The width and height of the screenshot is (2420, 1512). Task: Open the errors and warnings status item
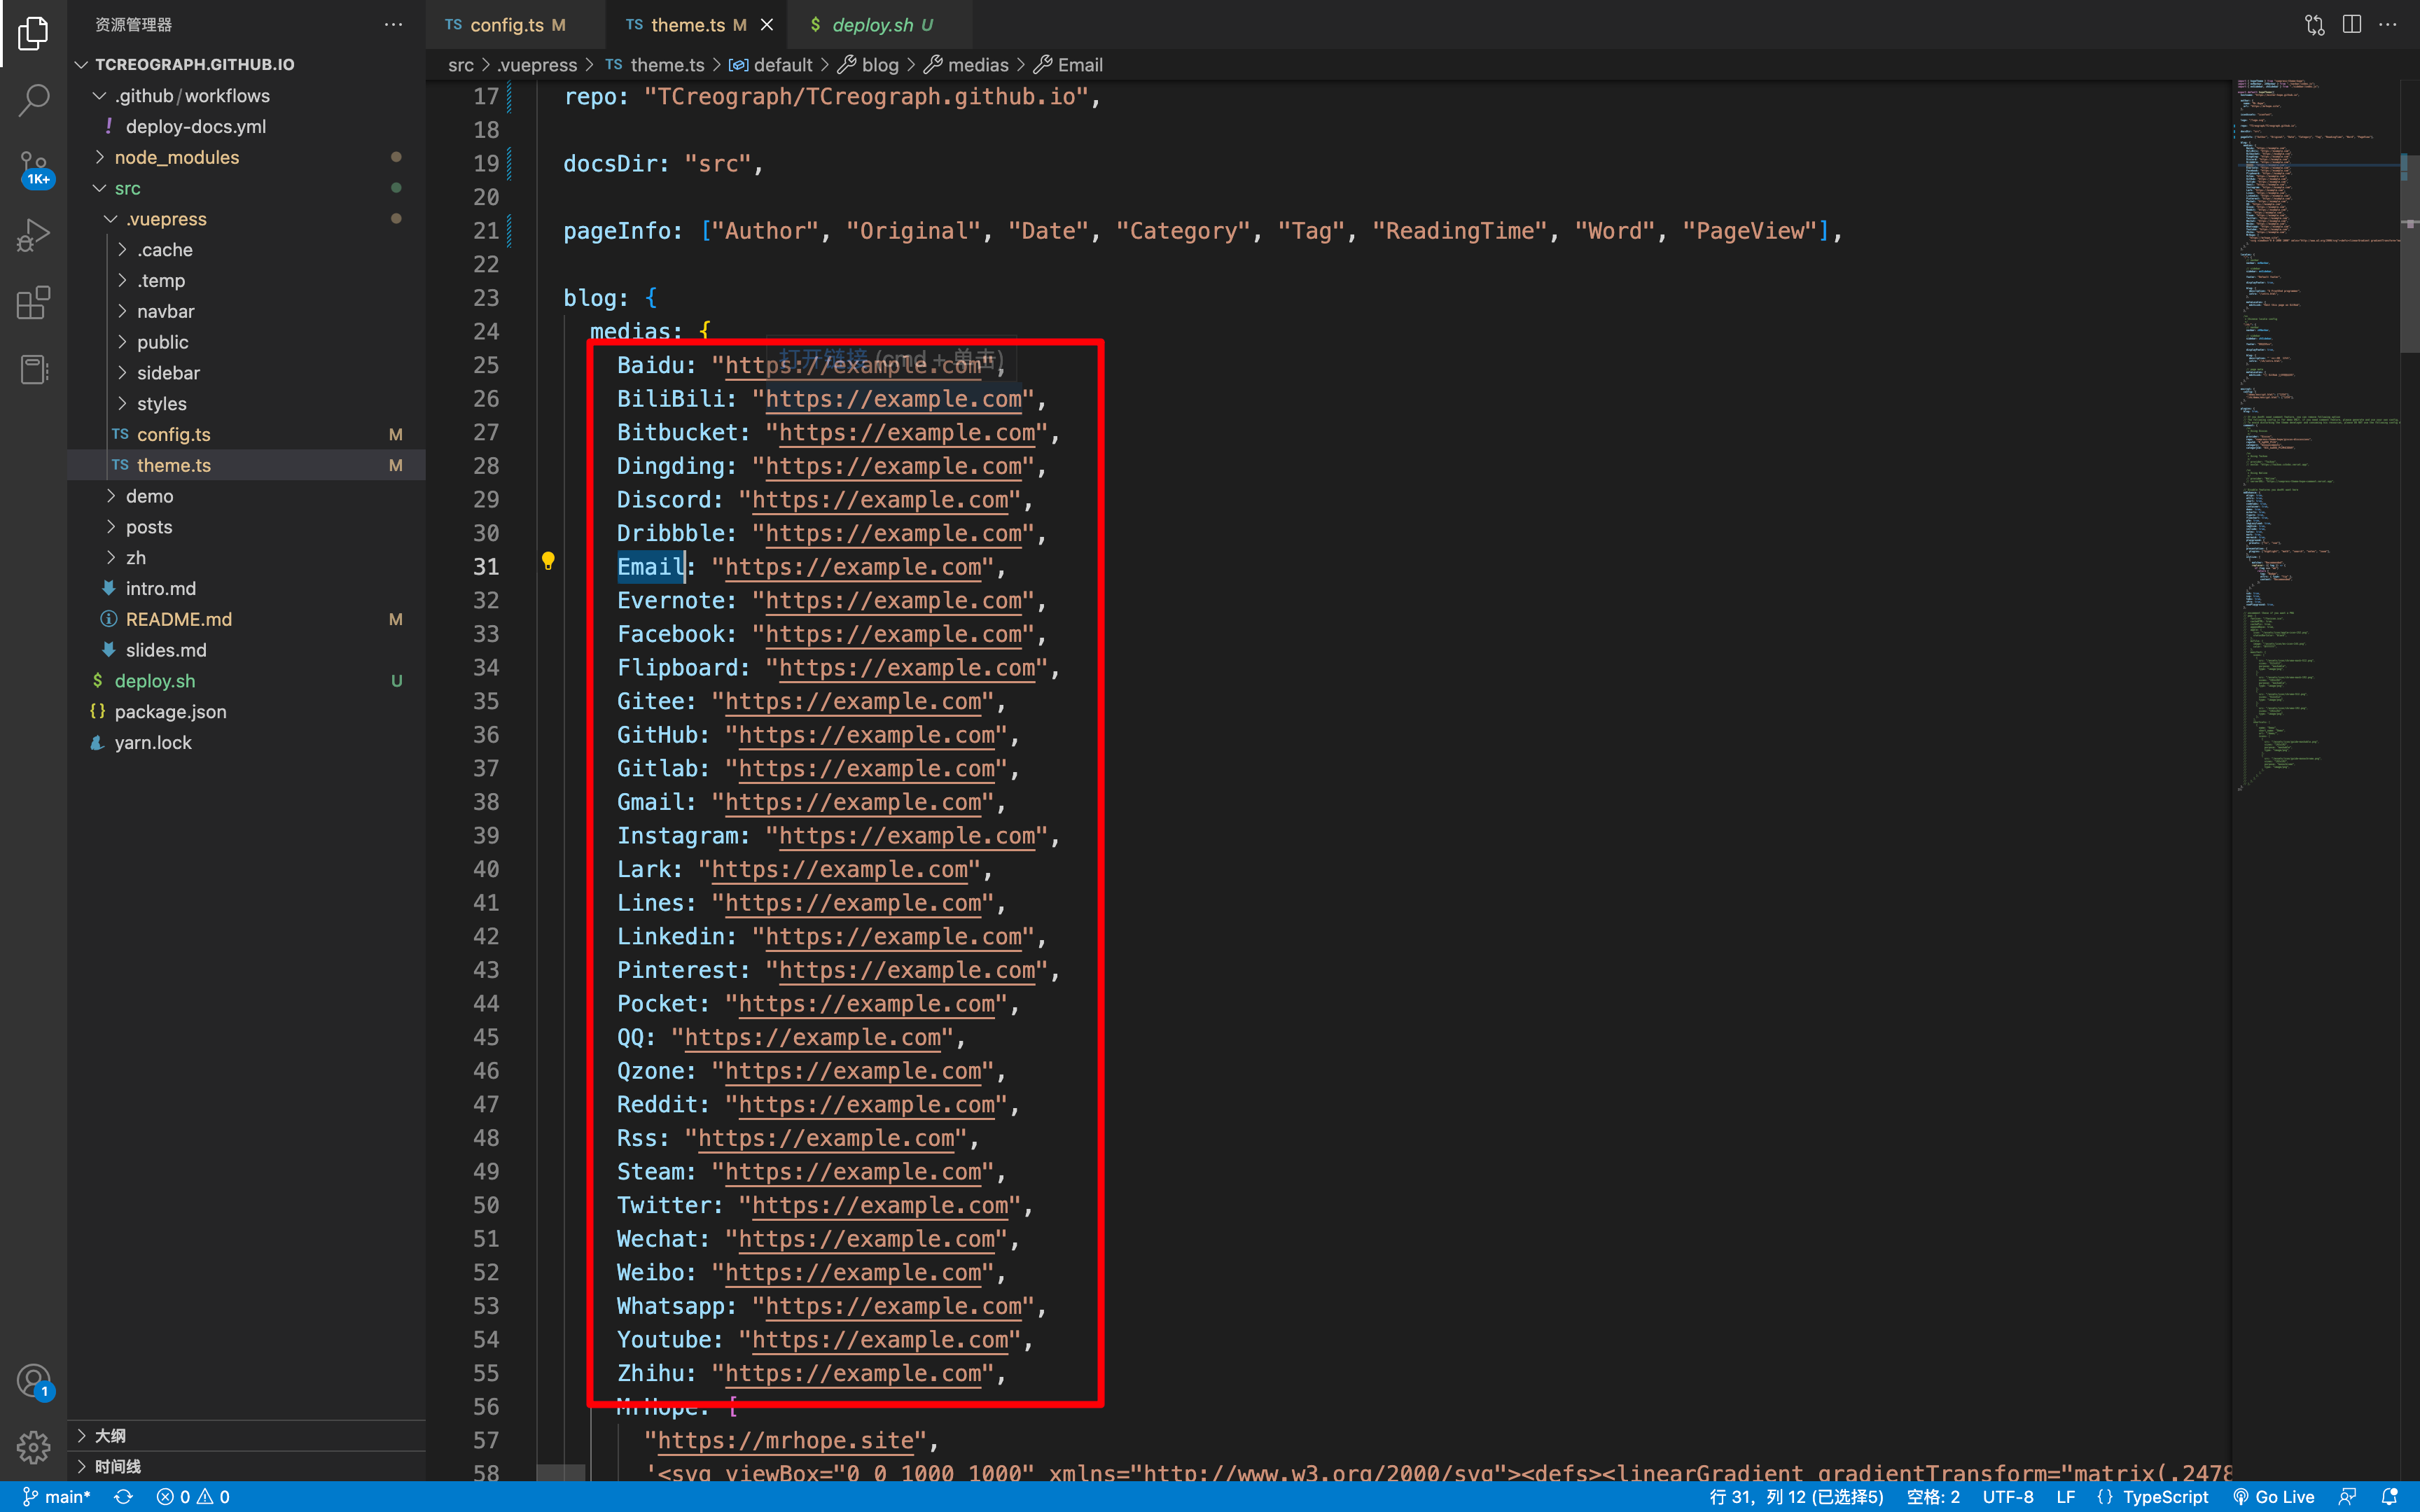pos(193,1496)
